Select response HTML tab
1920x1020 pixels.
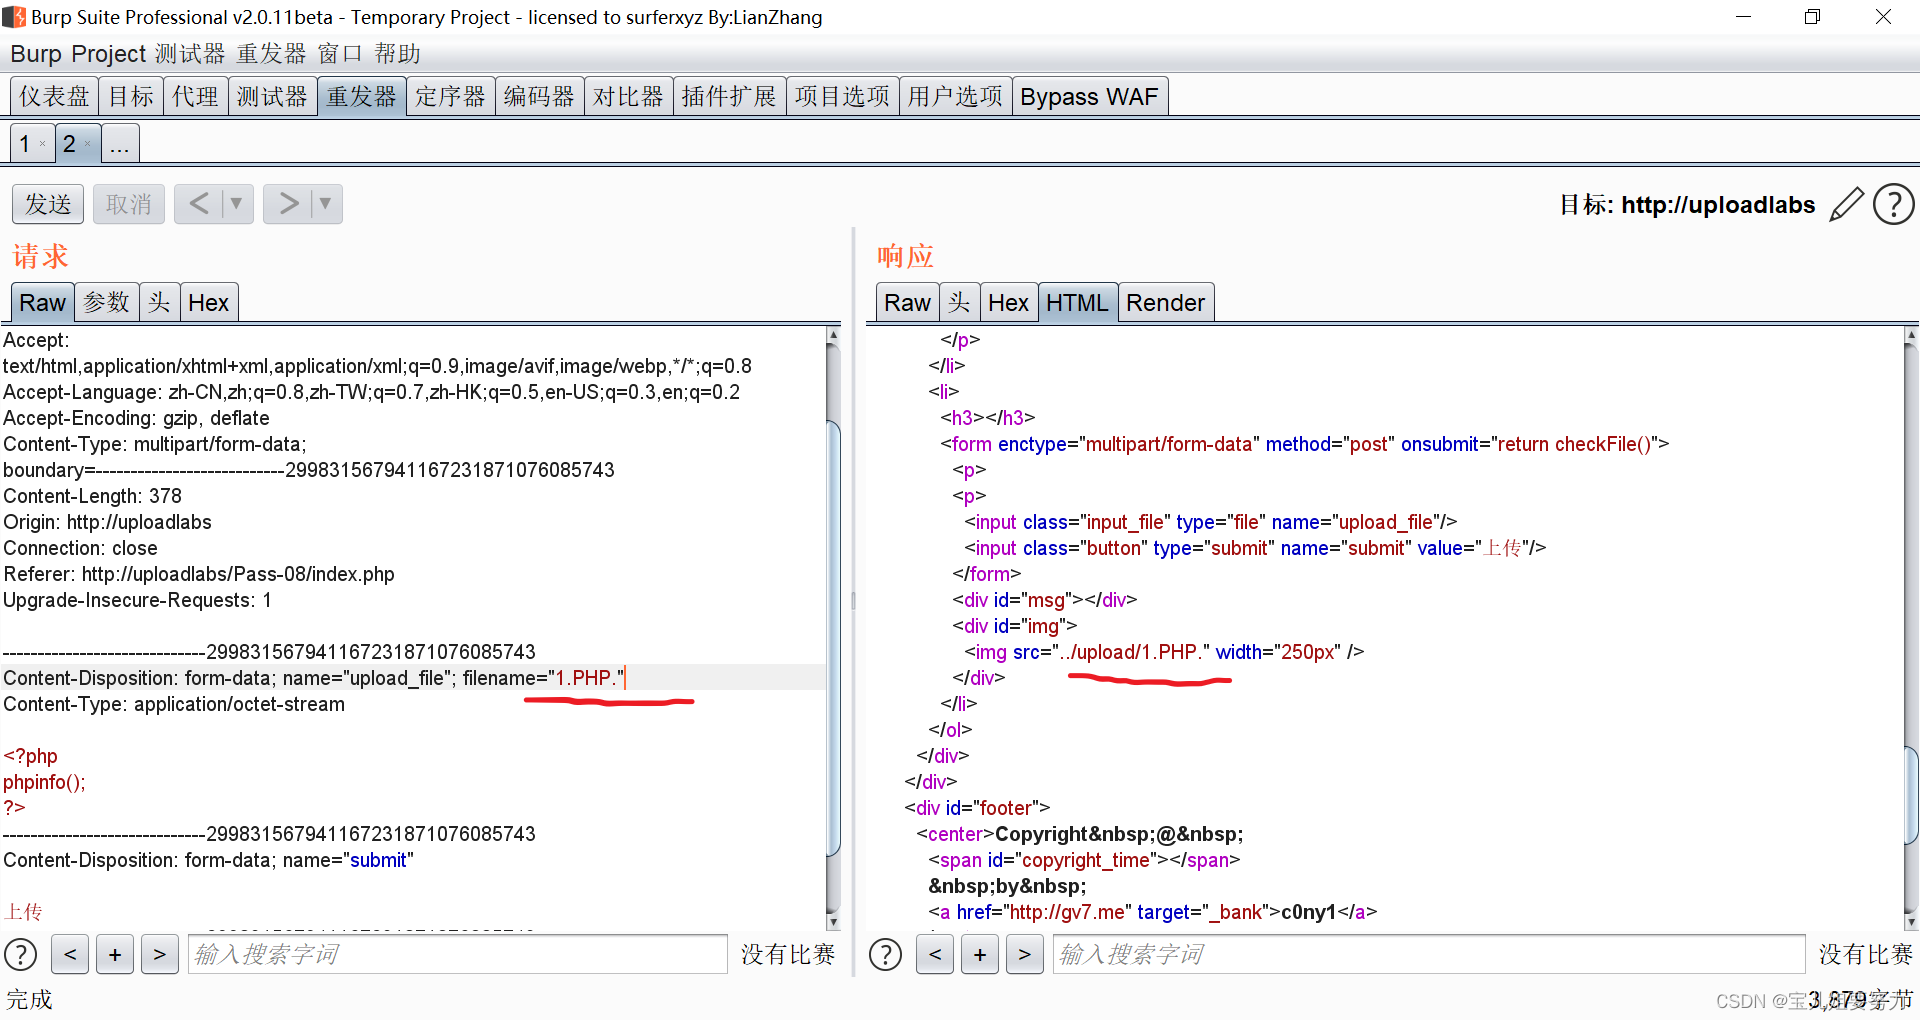(1078, 302)
